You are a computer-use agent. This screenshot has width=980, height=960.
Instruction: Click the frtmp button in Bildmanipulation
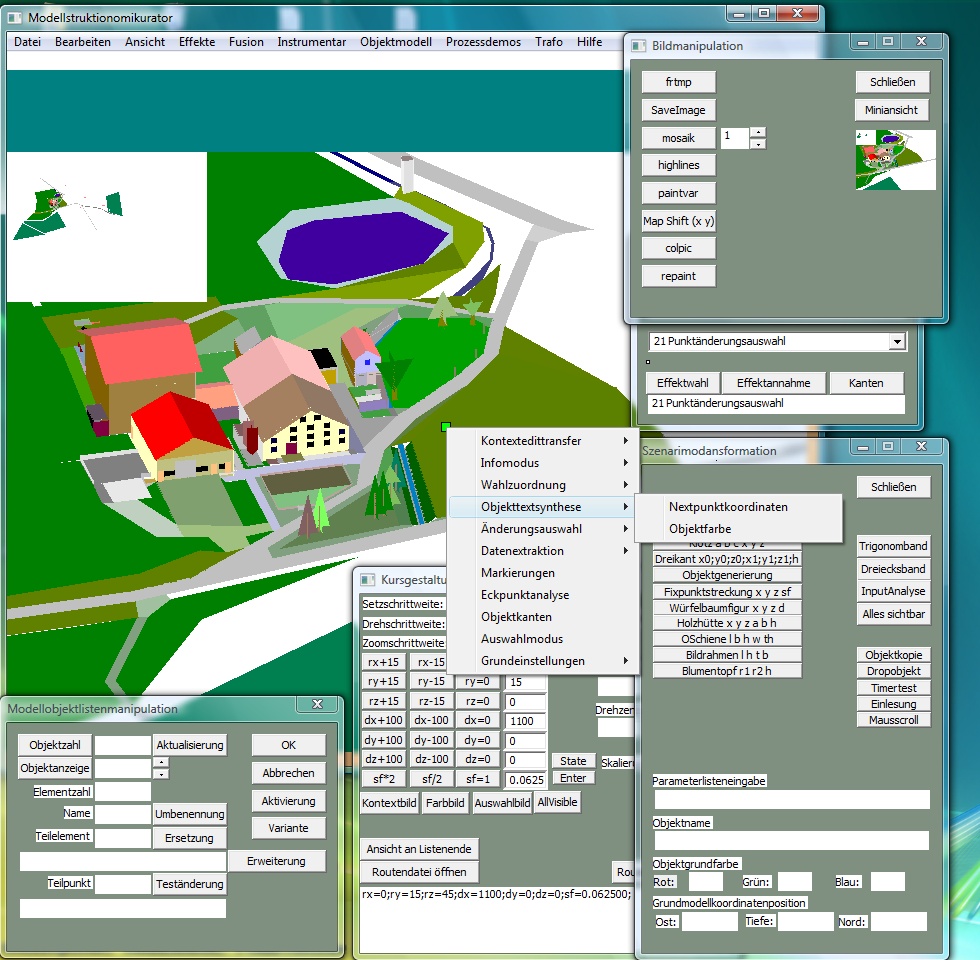click(679, 82)
